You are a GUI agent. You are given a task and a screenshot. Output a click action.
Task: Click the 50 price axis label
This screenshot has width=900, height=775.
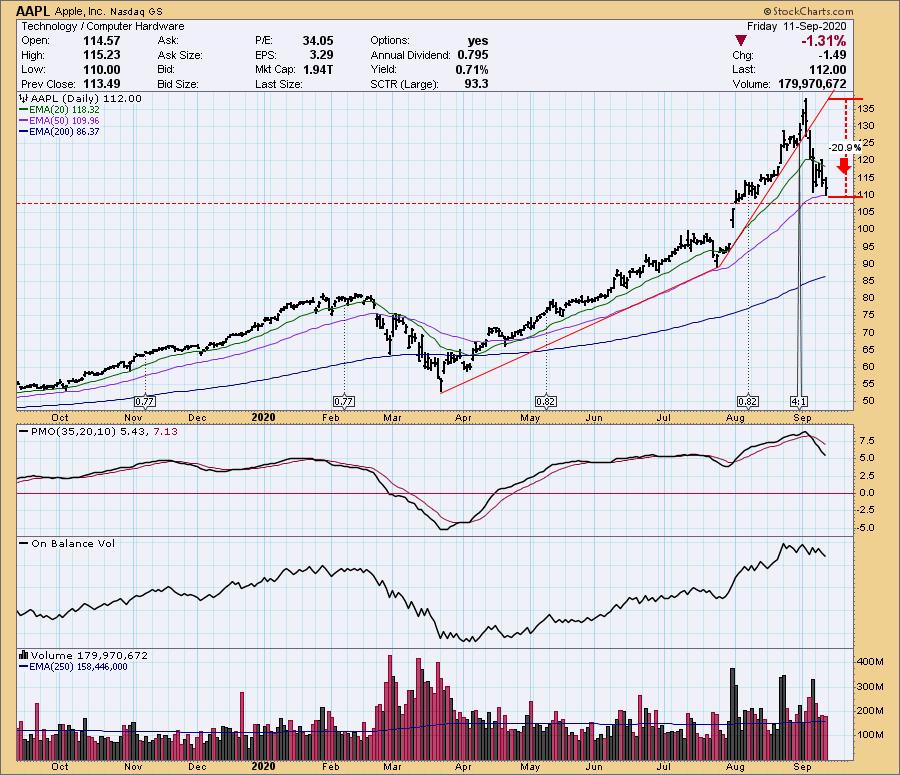[x=869, y=401]
